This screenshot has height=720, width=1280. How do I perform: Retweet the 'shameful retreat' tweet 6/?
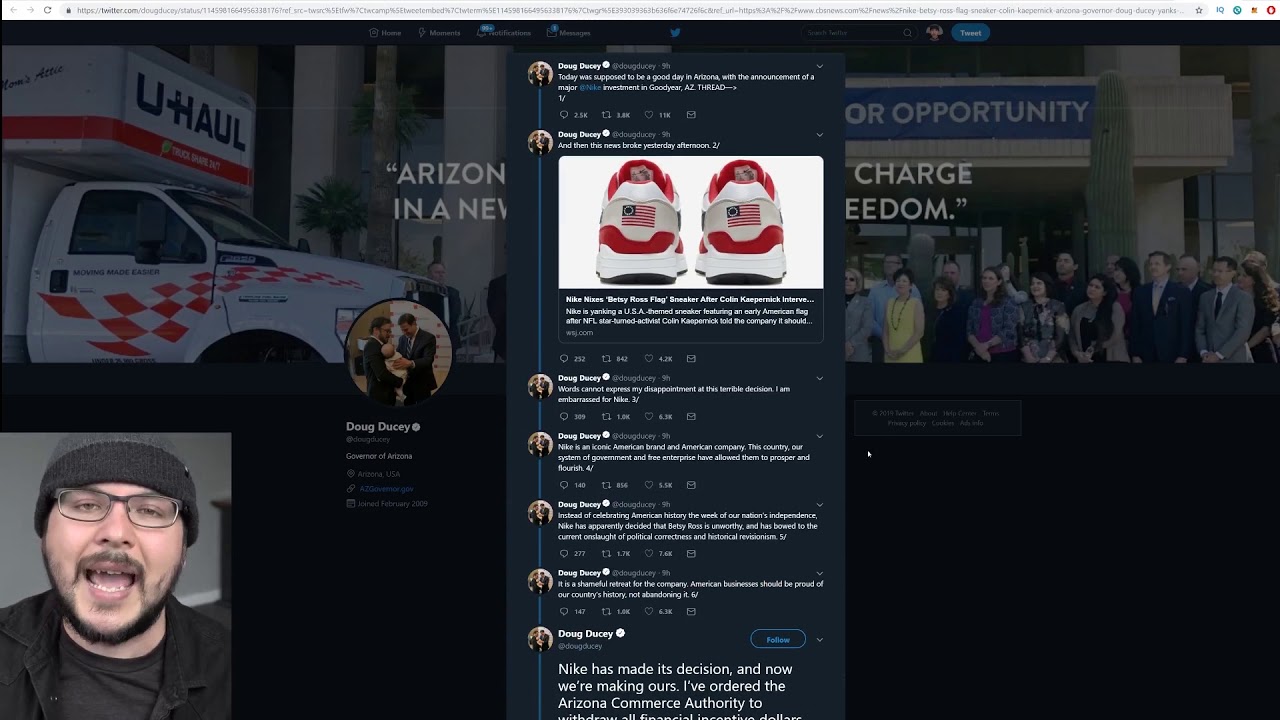(x=606, y=612)
